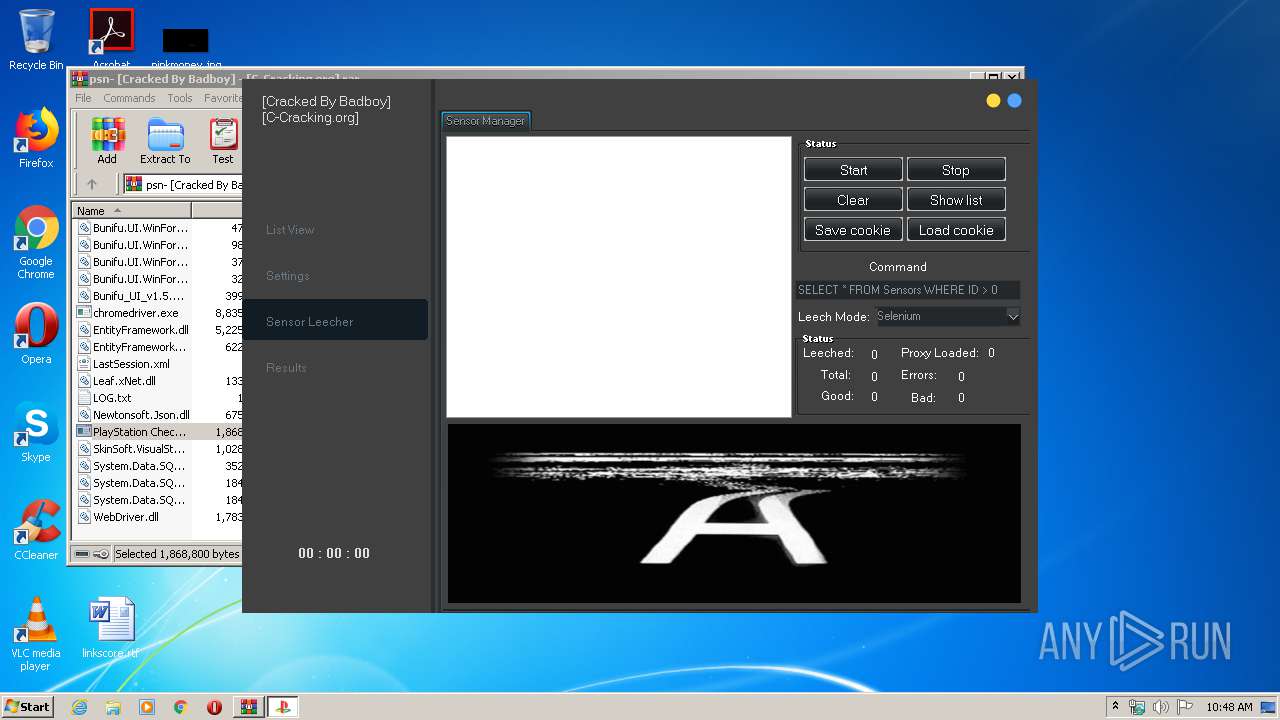The width and height of the screenshot is (1280, 720).
Task: Open the File menu in WinRAR
Action: click(x=83, y=98)
